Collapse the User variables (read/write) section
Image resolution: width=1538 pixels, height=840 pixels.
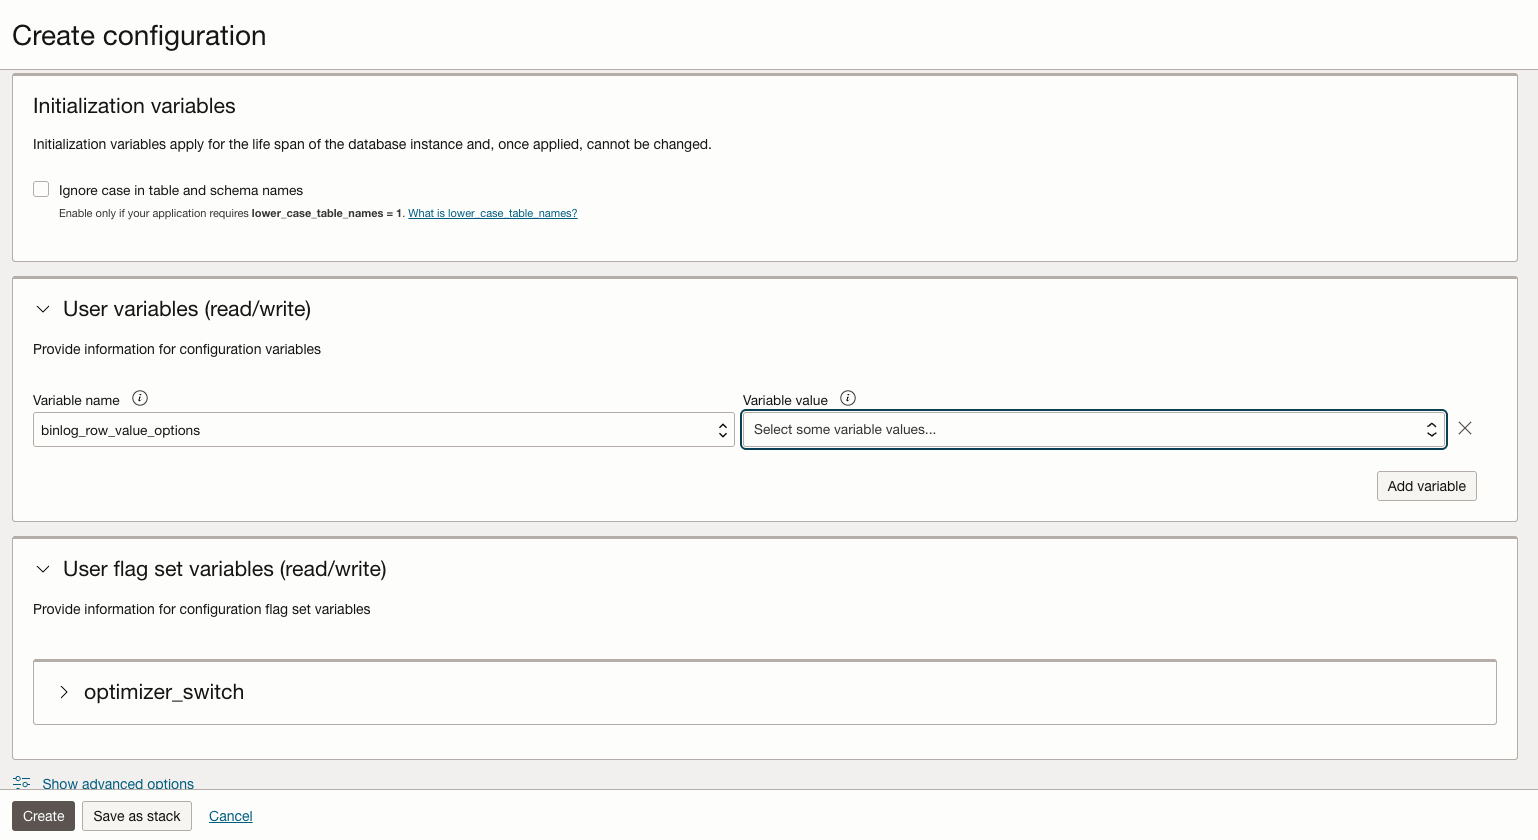tap(42, 309)
